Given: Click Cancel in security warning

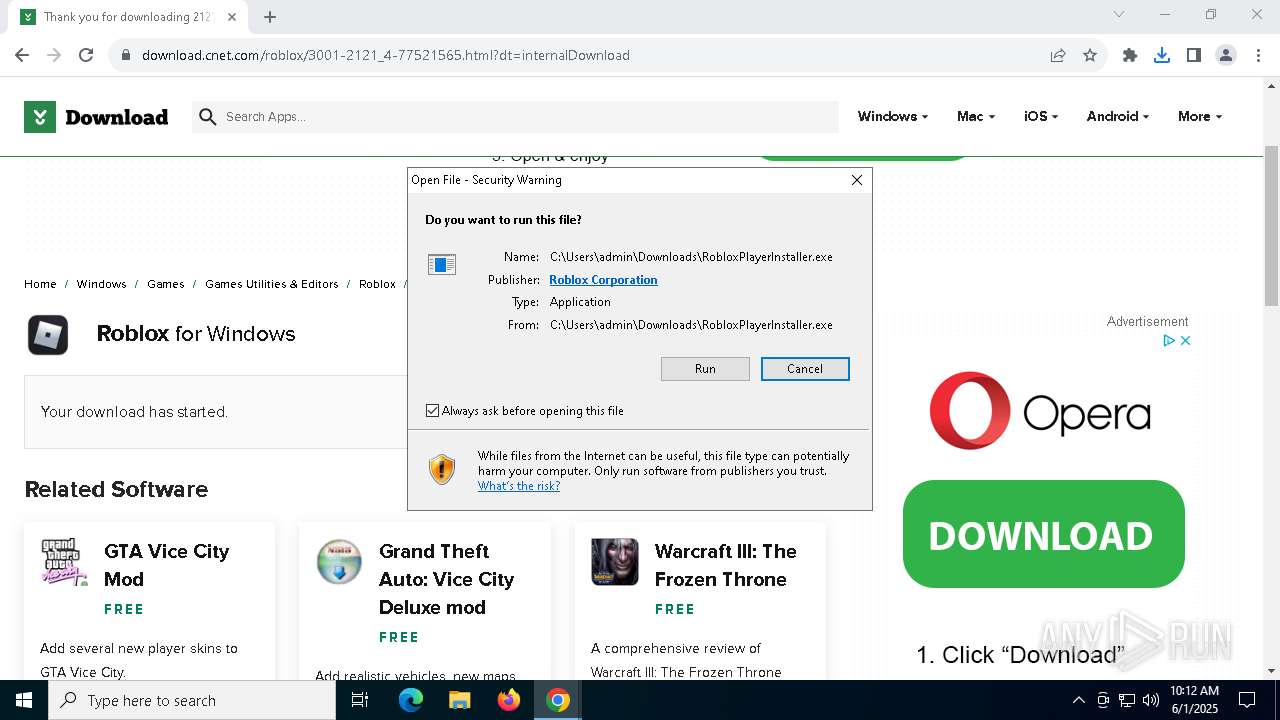Looking at the screenshot, I should click(805, 369).
